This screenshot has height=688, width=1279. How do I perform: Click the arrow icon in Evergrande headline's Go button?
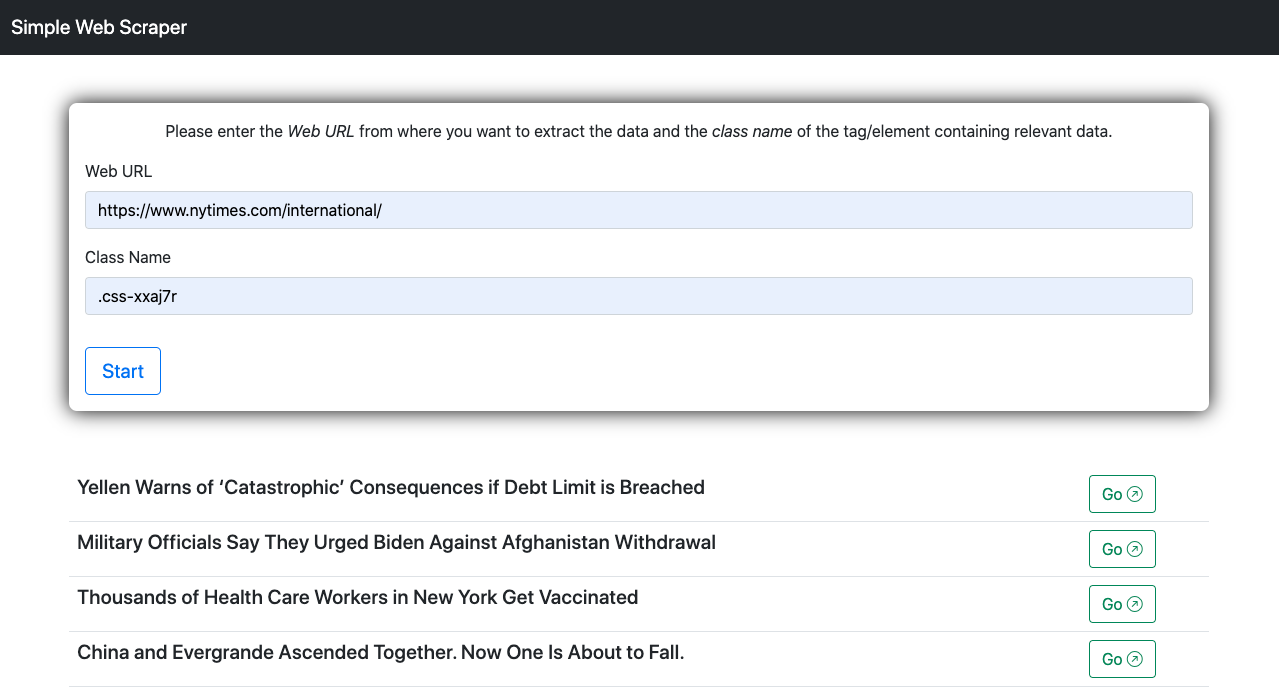(1135, 659)
